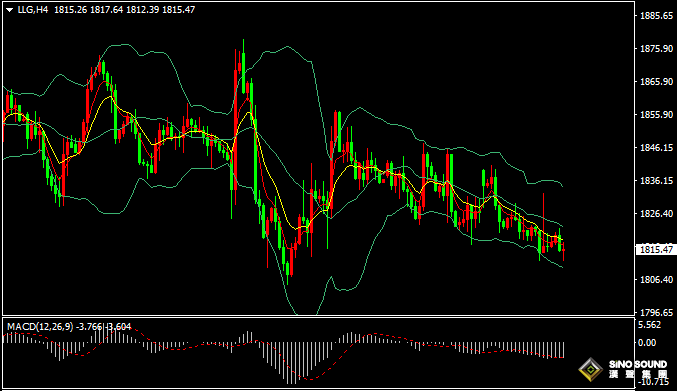The width and height of the screenshot is (677, 391).
Task: Click the MACD zero line 0.00 label
Action: click(647, 343)
